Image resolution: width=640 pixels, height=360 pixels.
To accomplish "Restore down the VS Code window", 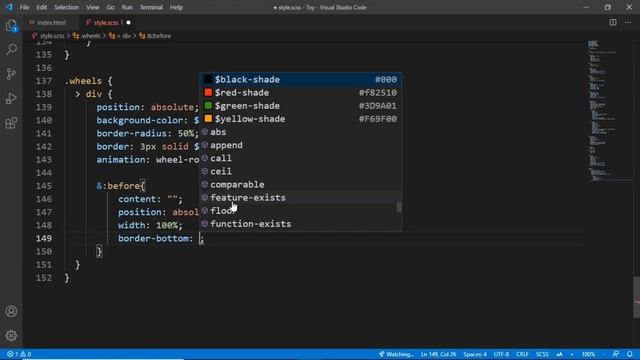I will (x=608, y=7).
